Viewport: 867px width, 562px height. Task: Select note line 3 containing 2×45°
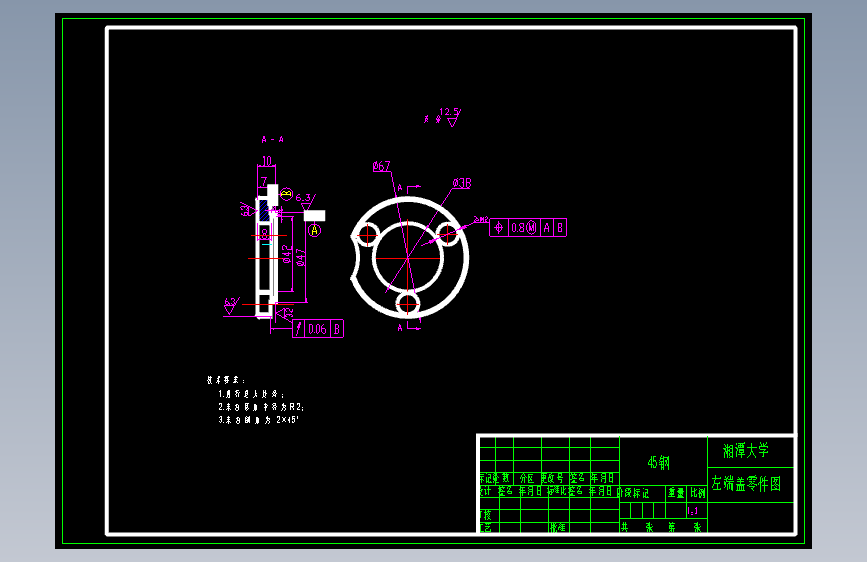click(258, 420)
